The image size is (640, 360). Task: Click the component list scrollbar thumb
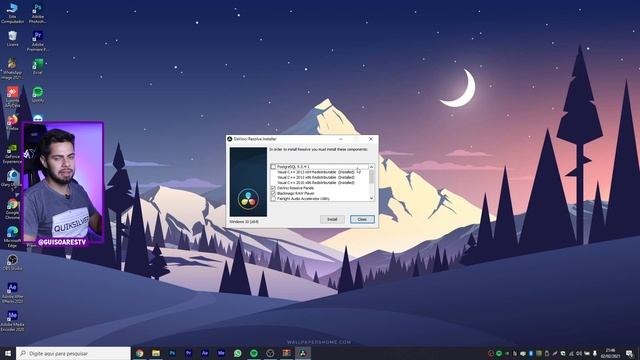tap(371, 176)
